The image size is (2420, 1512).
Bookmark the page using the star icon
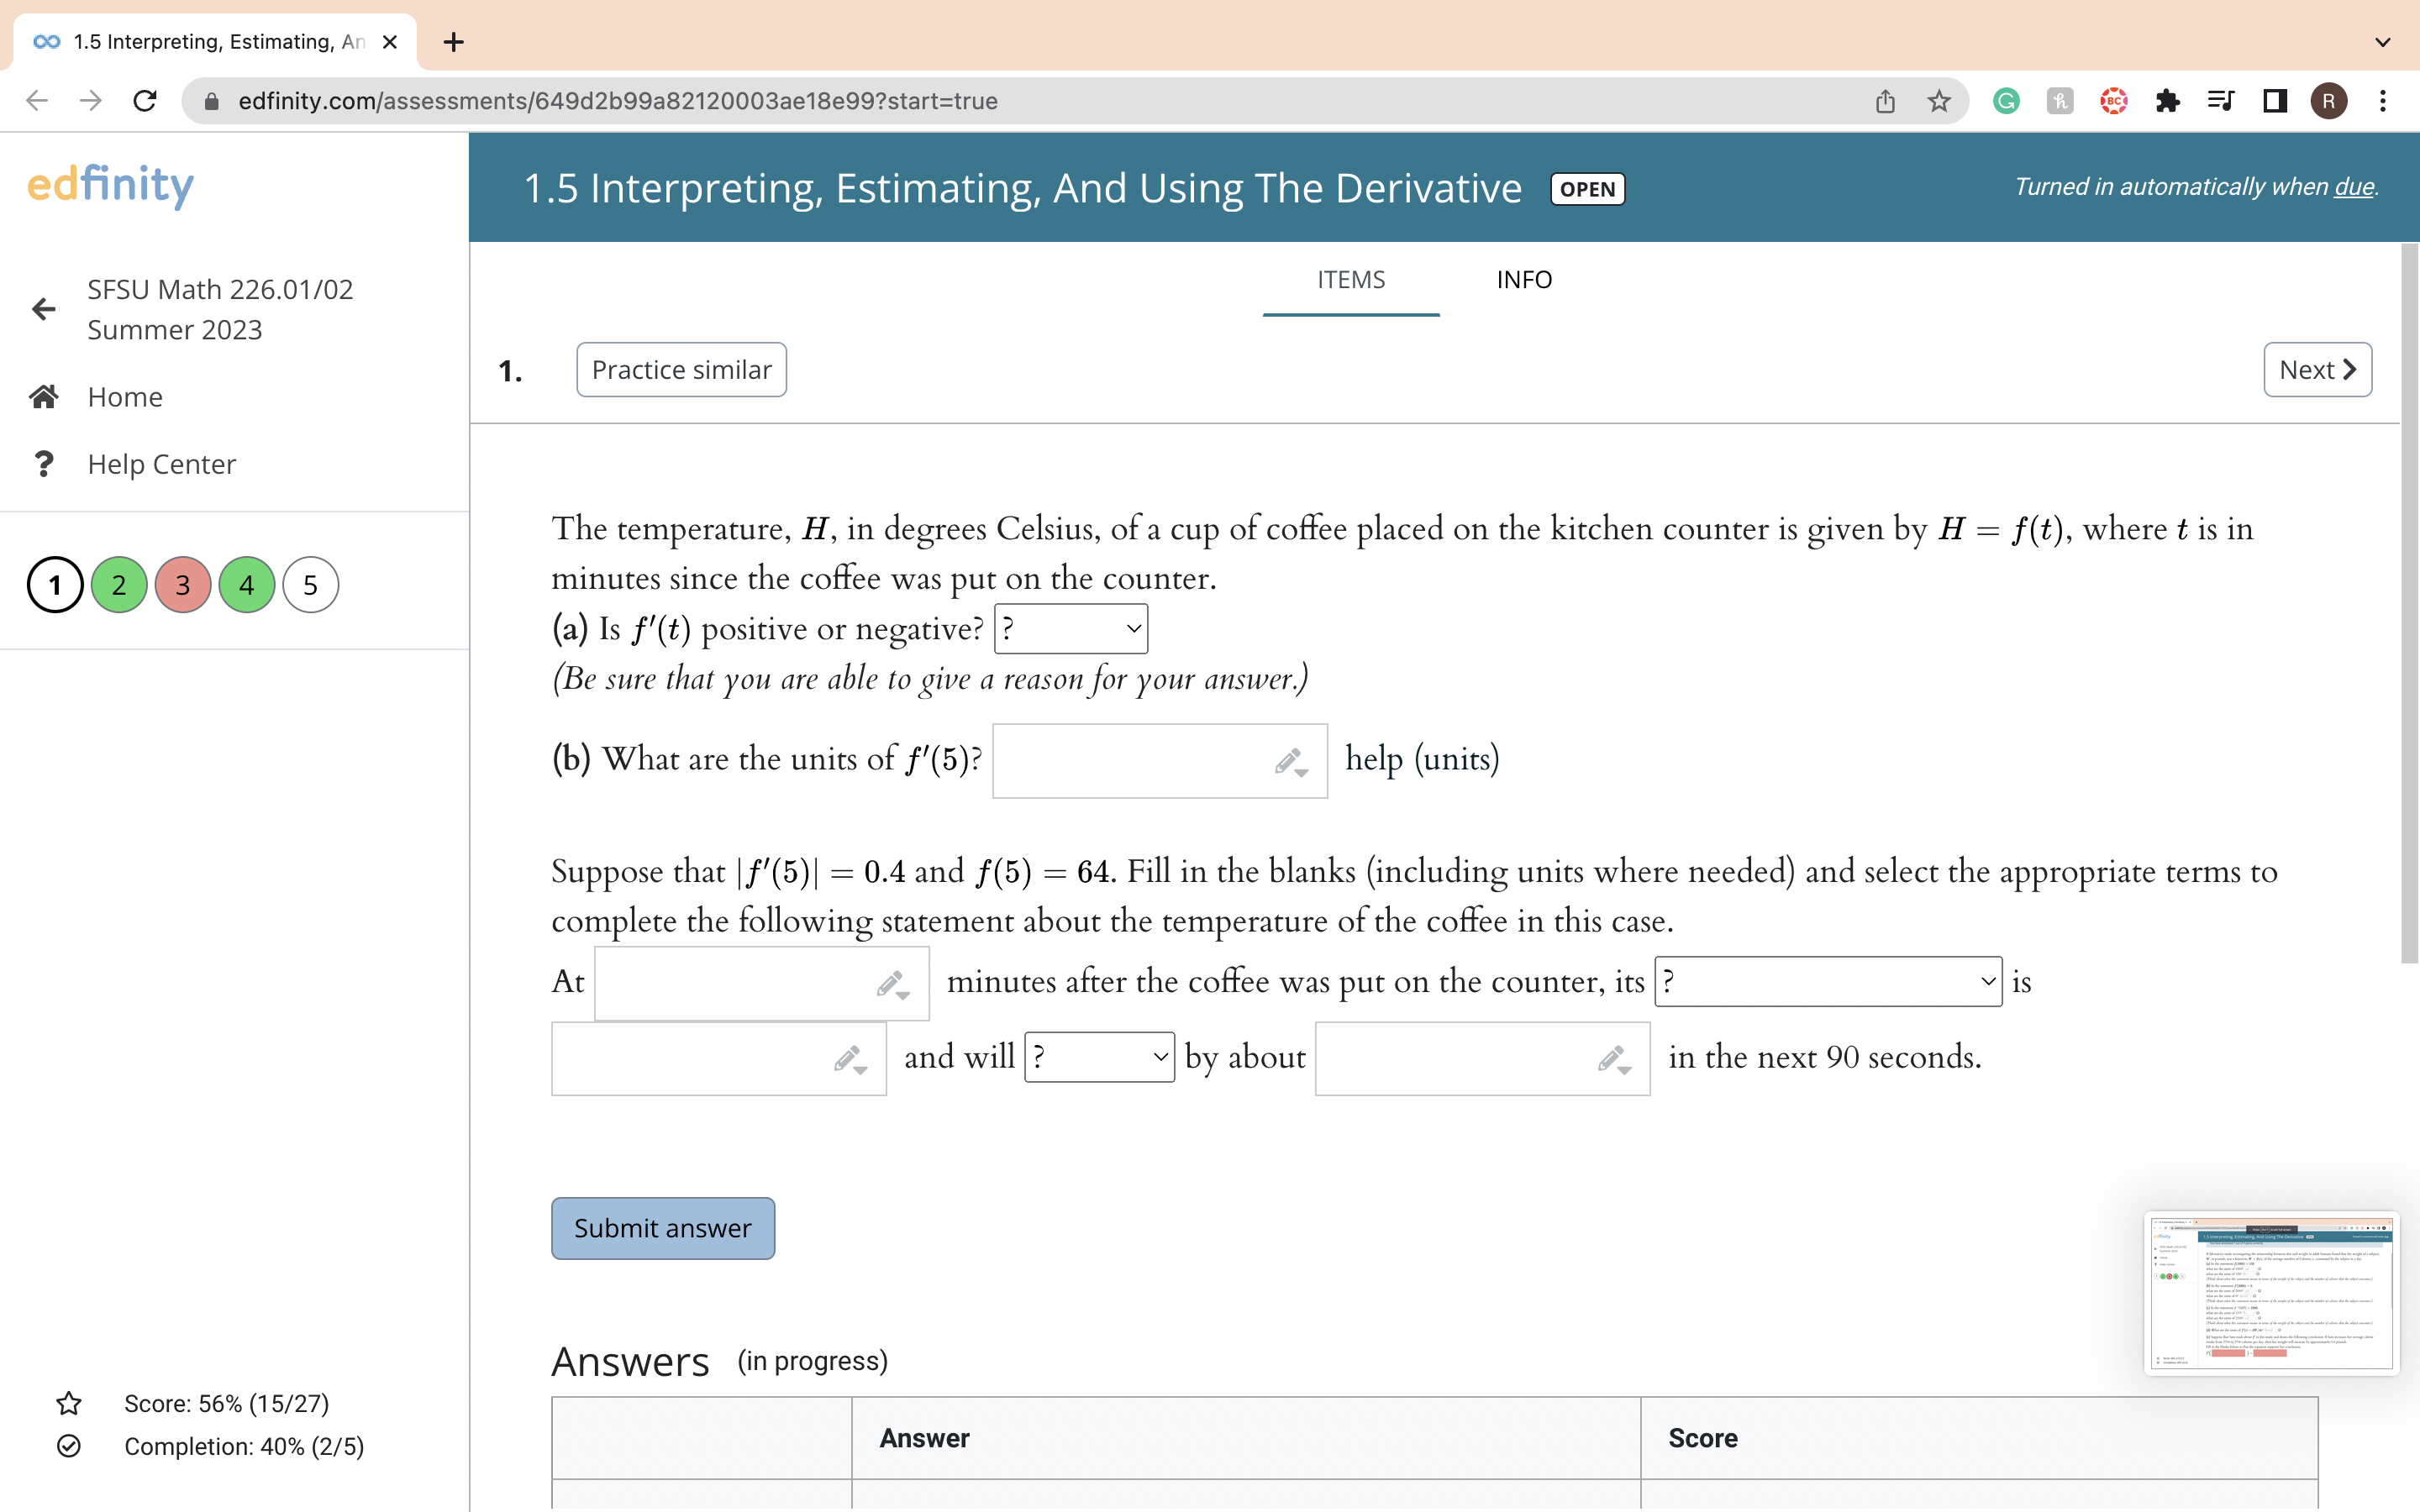click(x=1937, y=100)
